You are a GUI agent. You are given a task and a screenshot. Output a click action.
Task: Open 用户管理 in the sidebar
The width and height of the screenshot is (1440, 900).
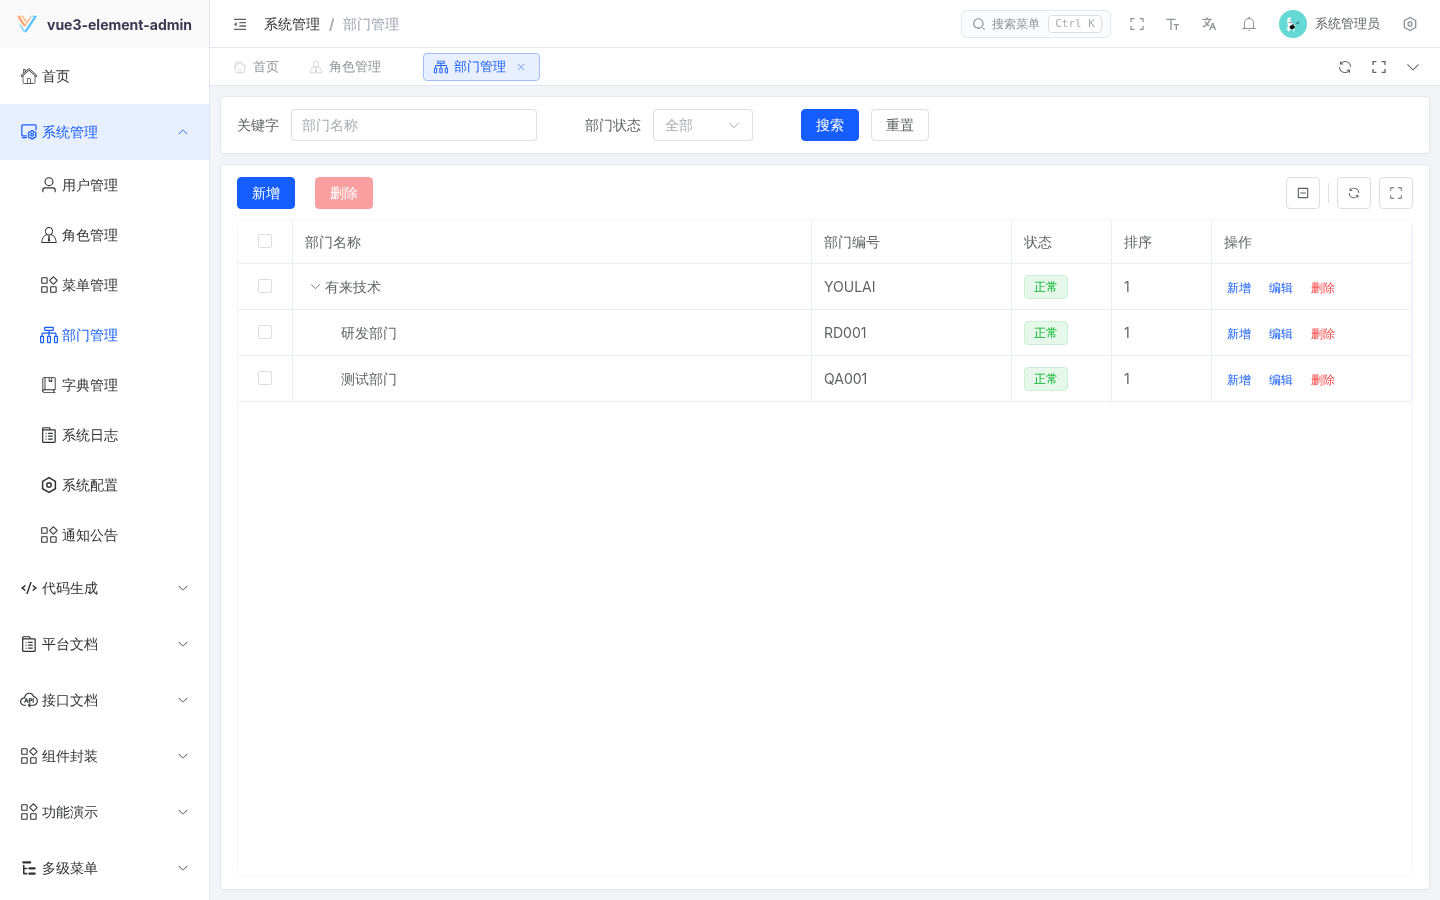(105, 185)
